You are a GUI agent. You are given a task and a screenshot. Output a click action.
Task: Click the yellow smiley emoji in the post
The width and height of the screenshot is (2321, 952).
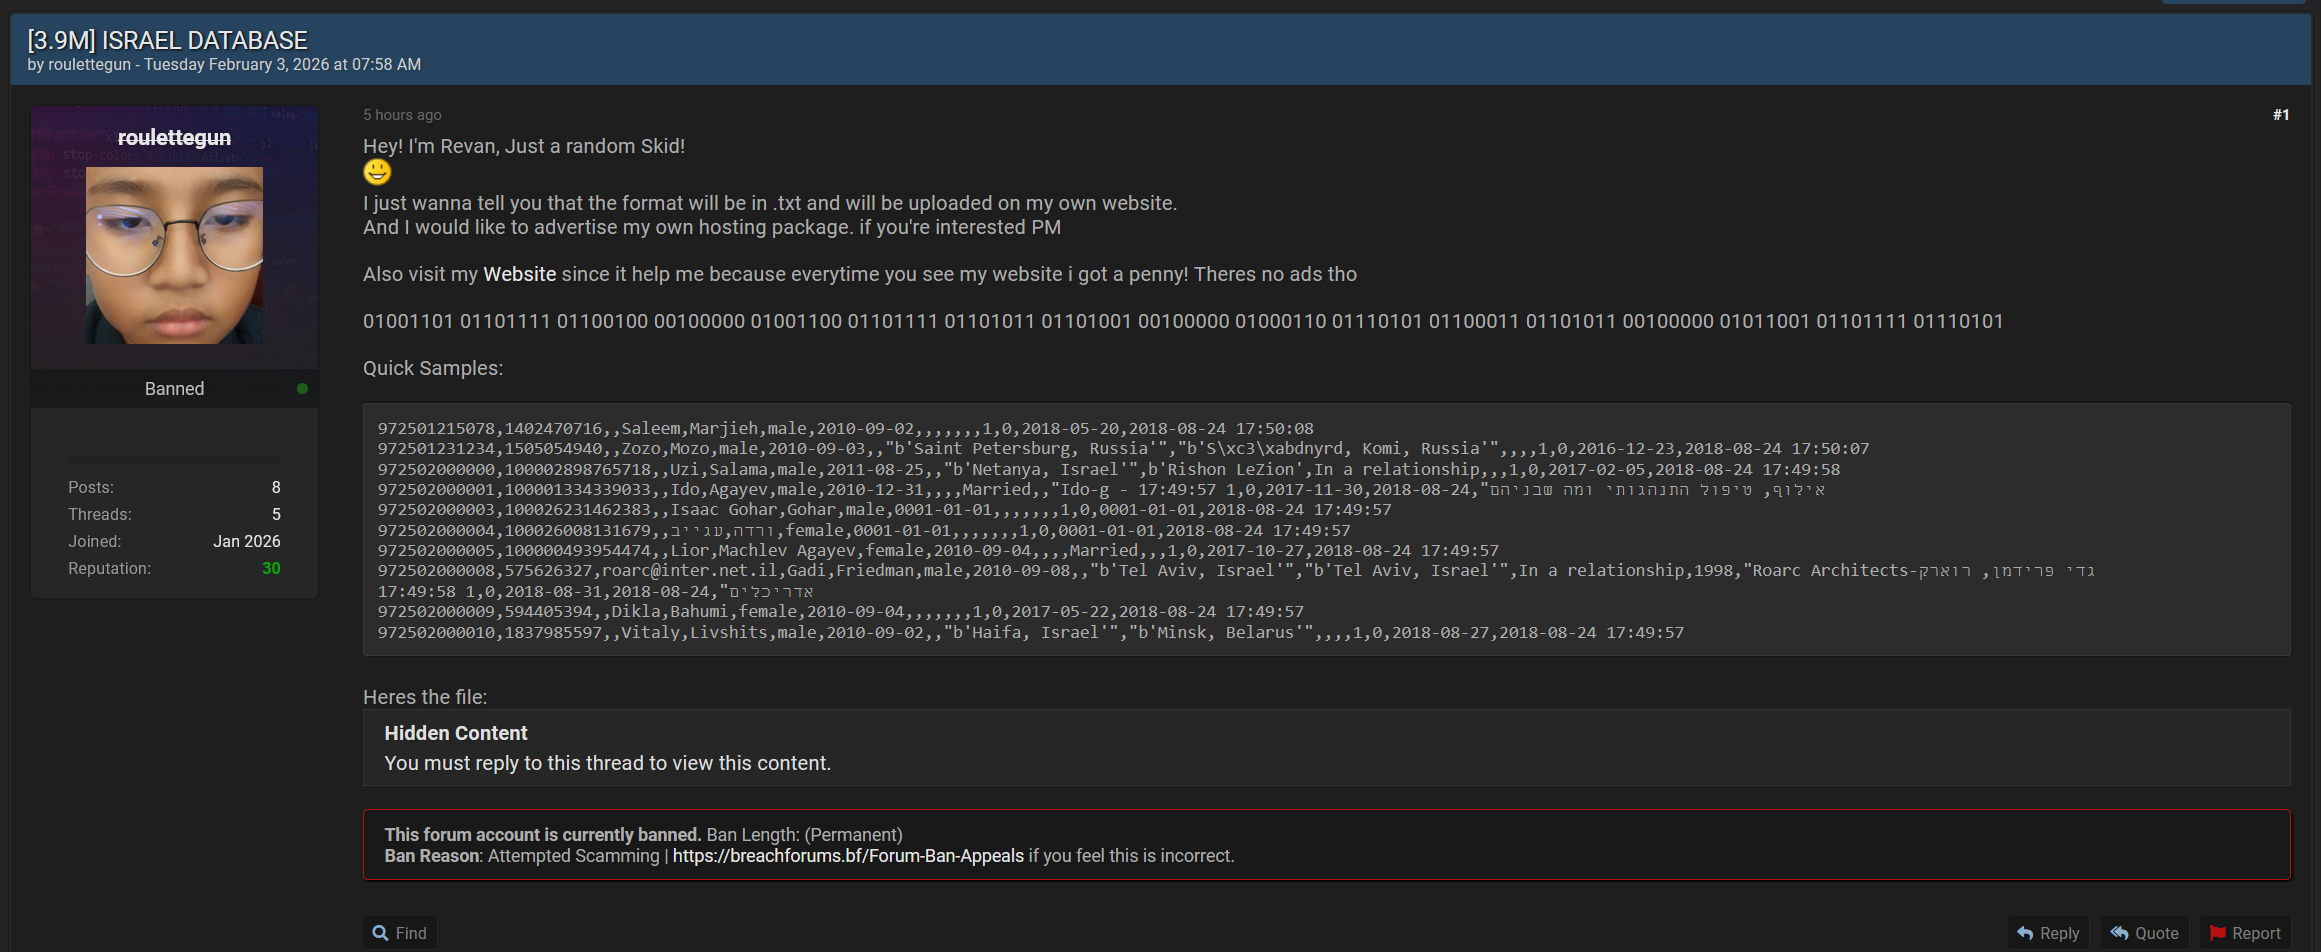coord(377,172)
